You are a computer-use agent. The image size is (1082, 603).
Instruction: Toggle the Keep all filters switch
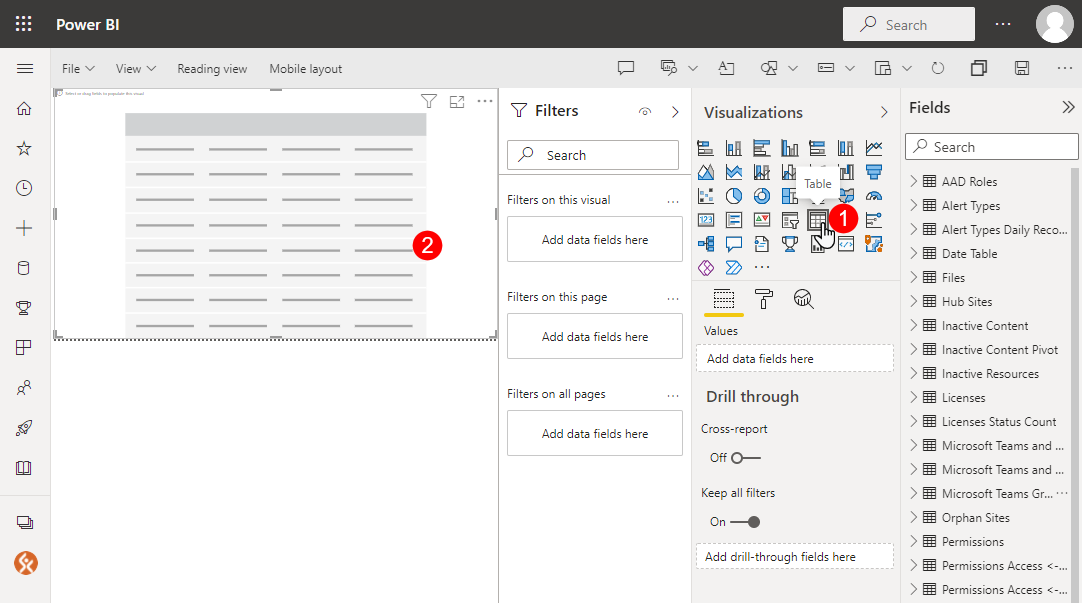745,522
